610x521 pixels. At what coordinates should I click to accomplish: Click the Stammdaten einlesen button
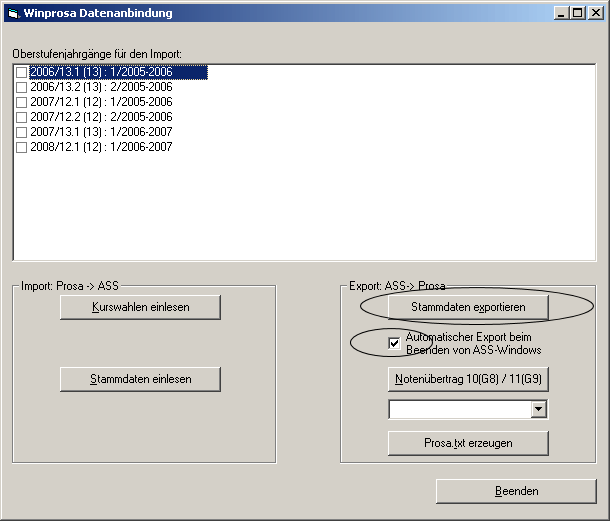click(140, 379)
